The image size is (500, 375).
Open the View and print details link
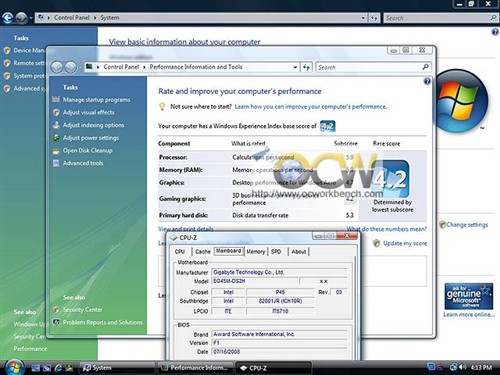[x=186, y=229]
